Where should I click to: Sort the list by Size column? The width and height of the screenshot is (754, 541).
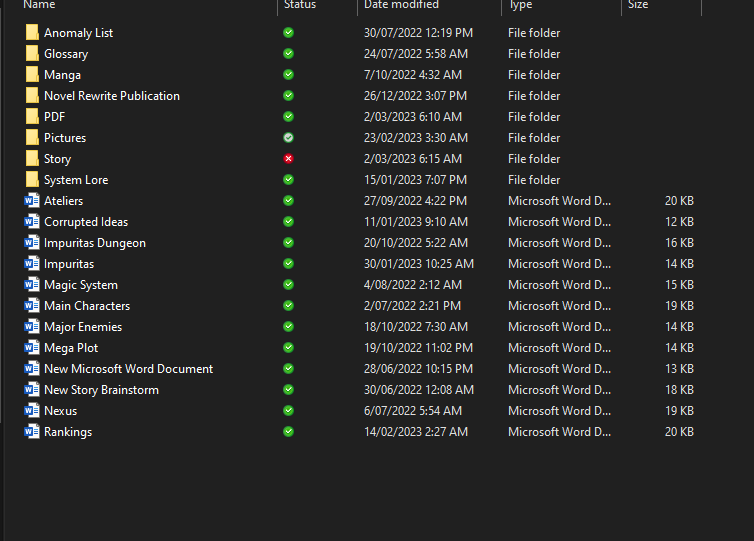tap(638, 5)
